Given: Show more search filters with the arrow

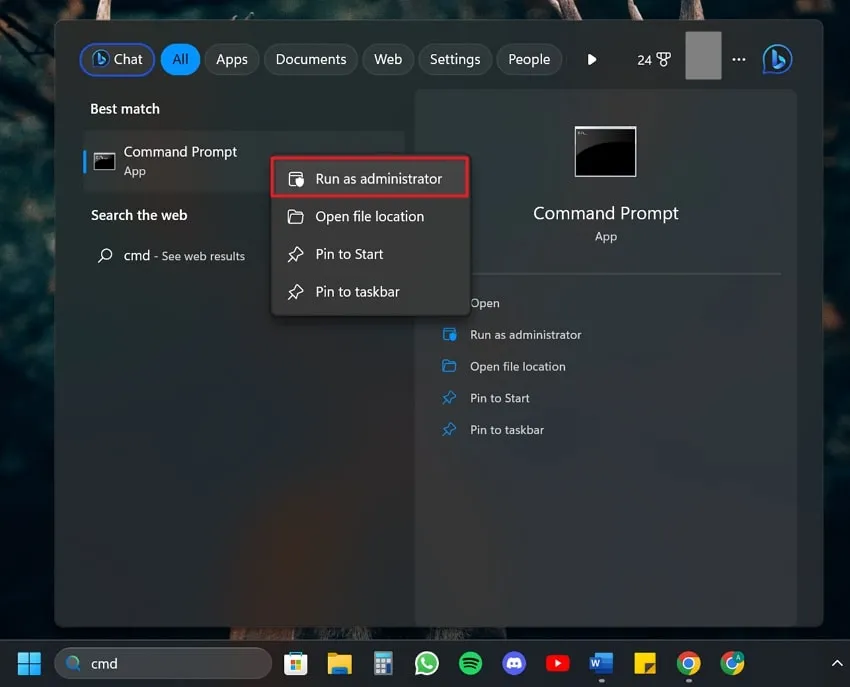Looking at the screenshot, I should [x=592, y=59].
